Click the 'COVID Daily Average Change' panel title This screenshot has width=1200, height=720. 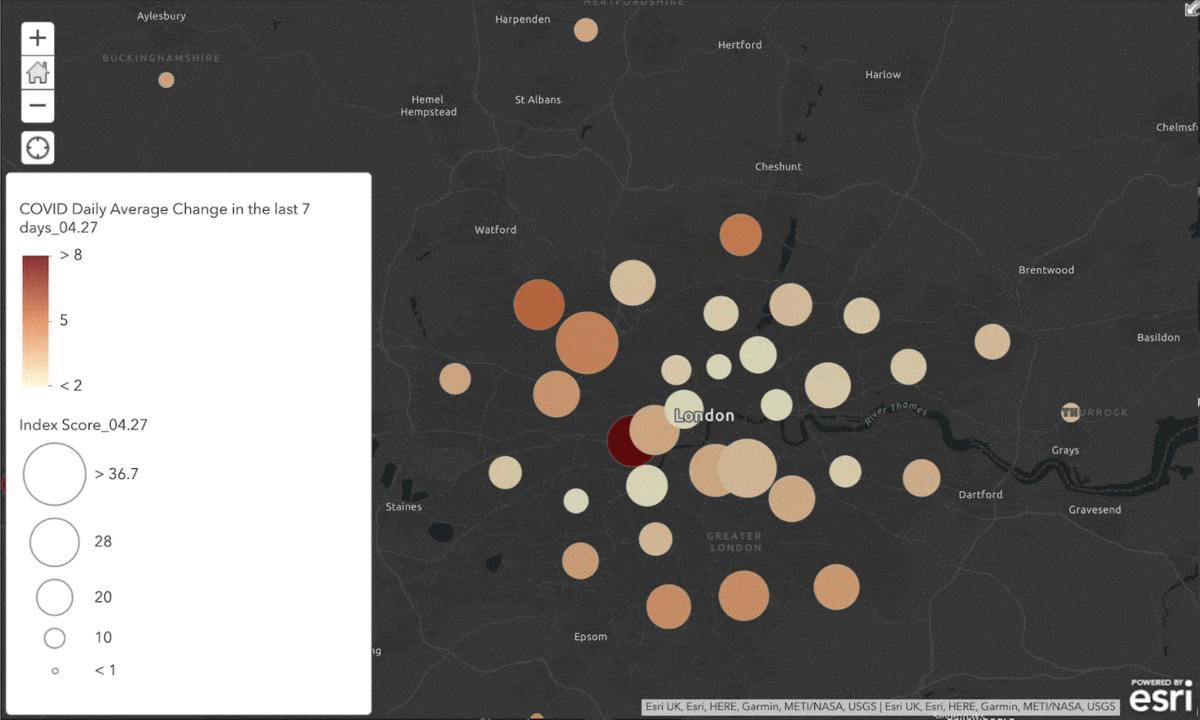tap(163, 218)
